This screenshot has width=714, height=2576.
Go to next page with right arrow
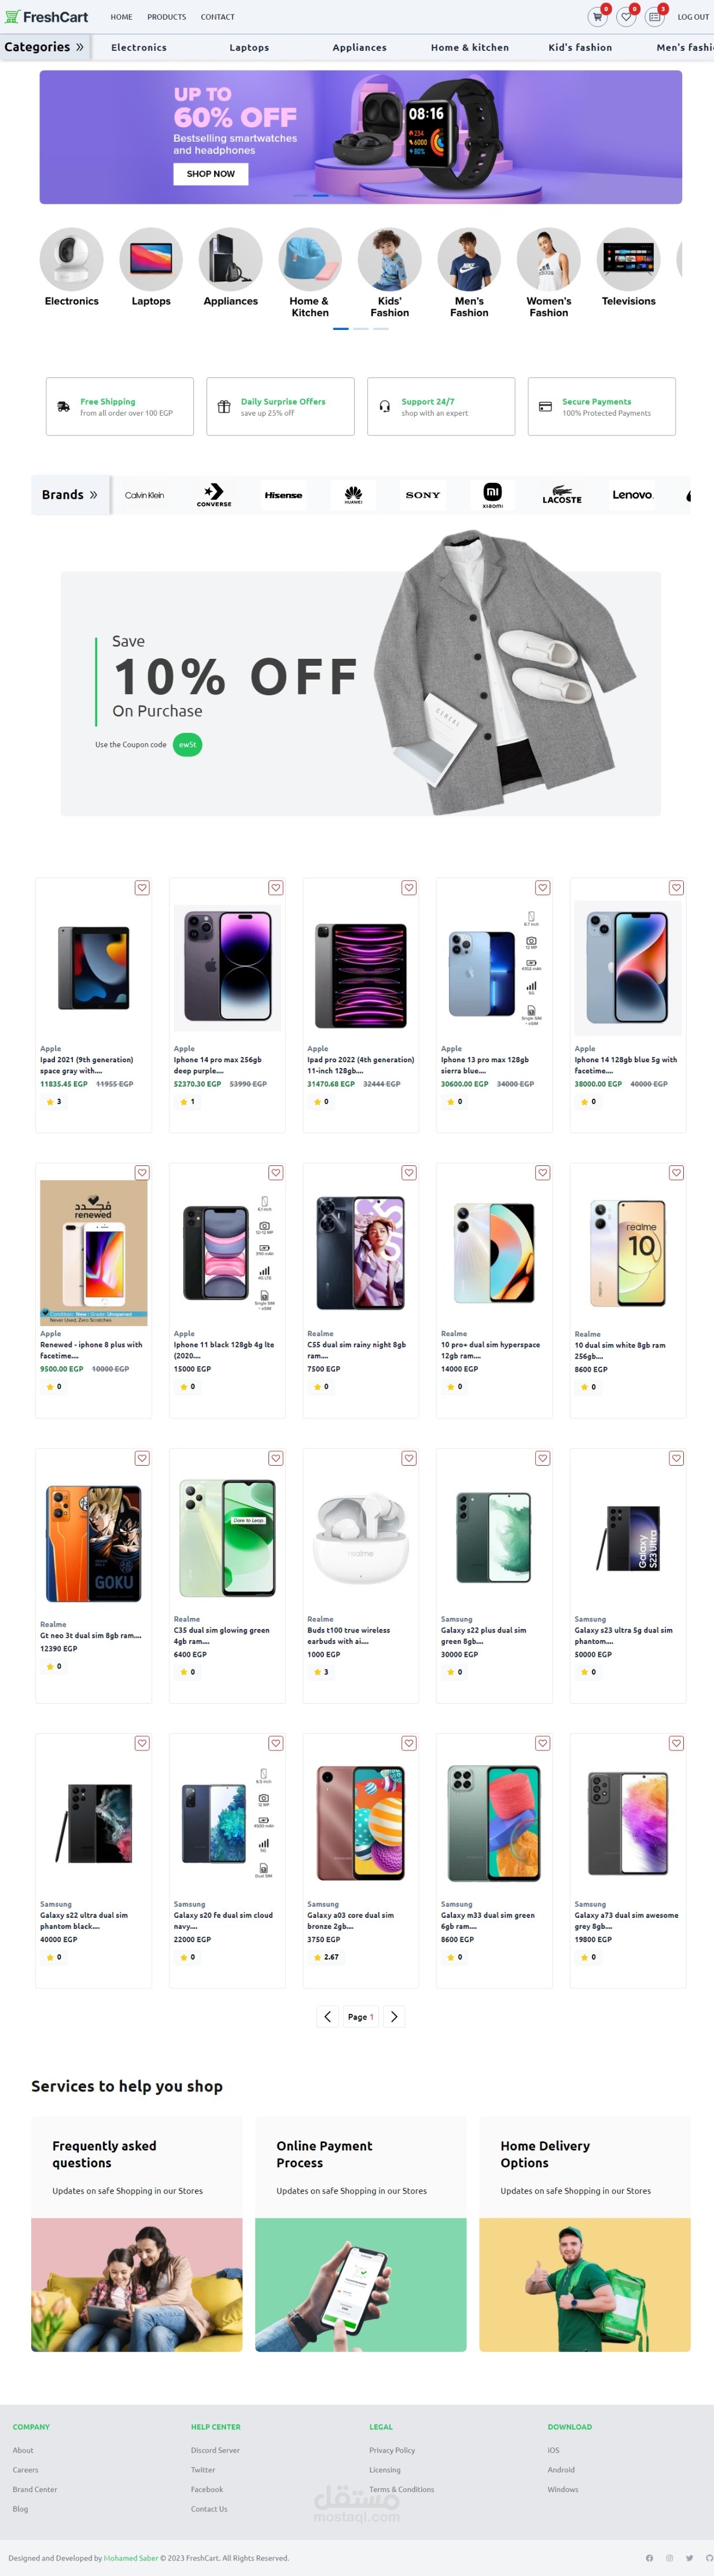tap(394, 2016)
